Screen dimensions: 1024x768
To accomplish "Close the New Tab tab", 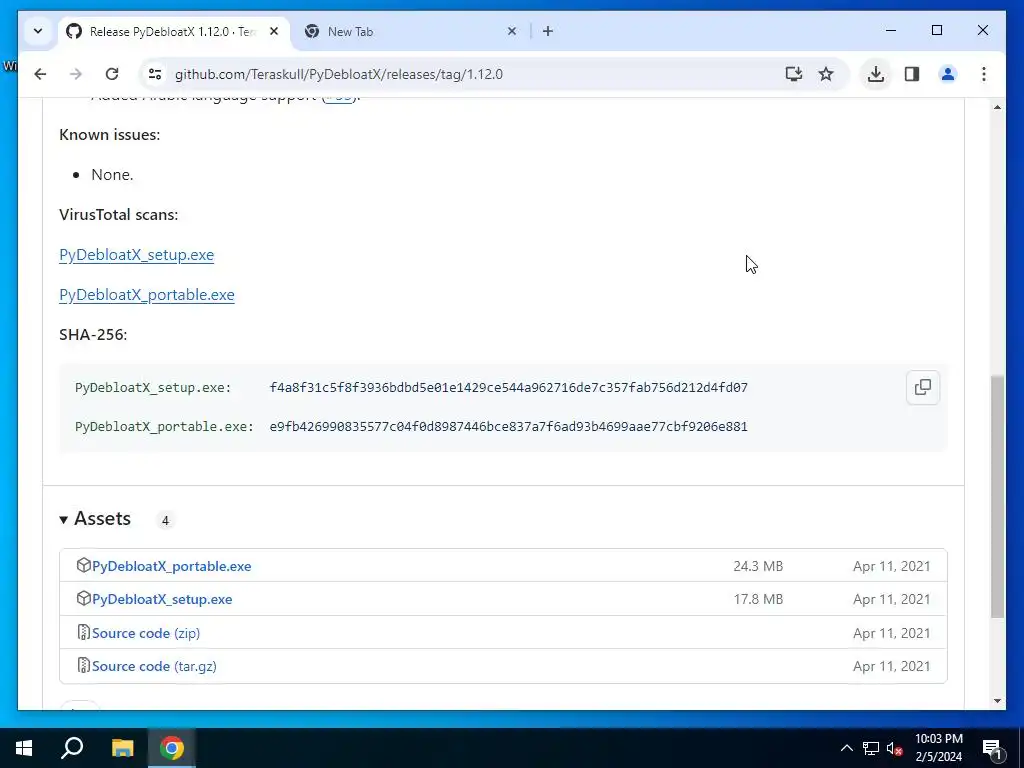I will click(x=512, y=31).
